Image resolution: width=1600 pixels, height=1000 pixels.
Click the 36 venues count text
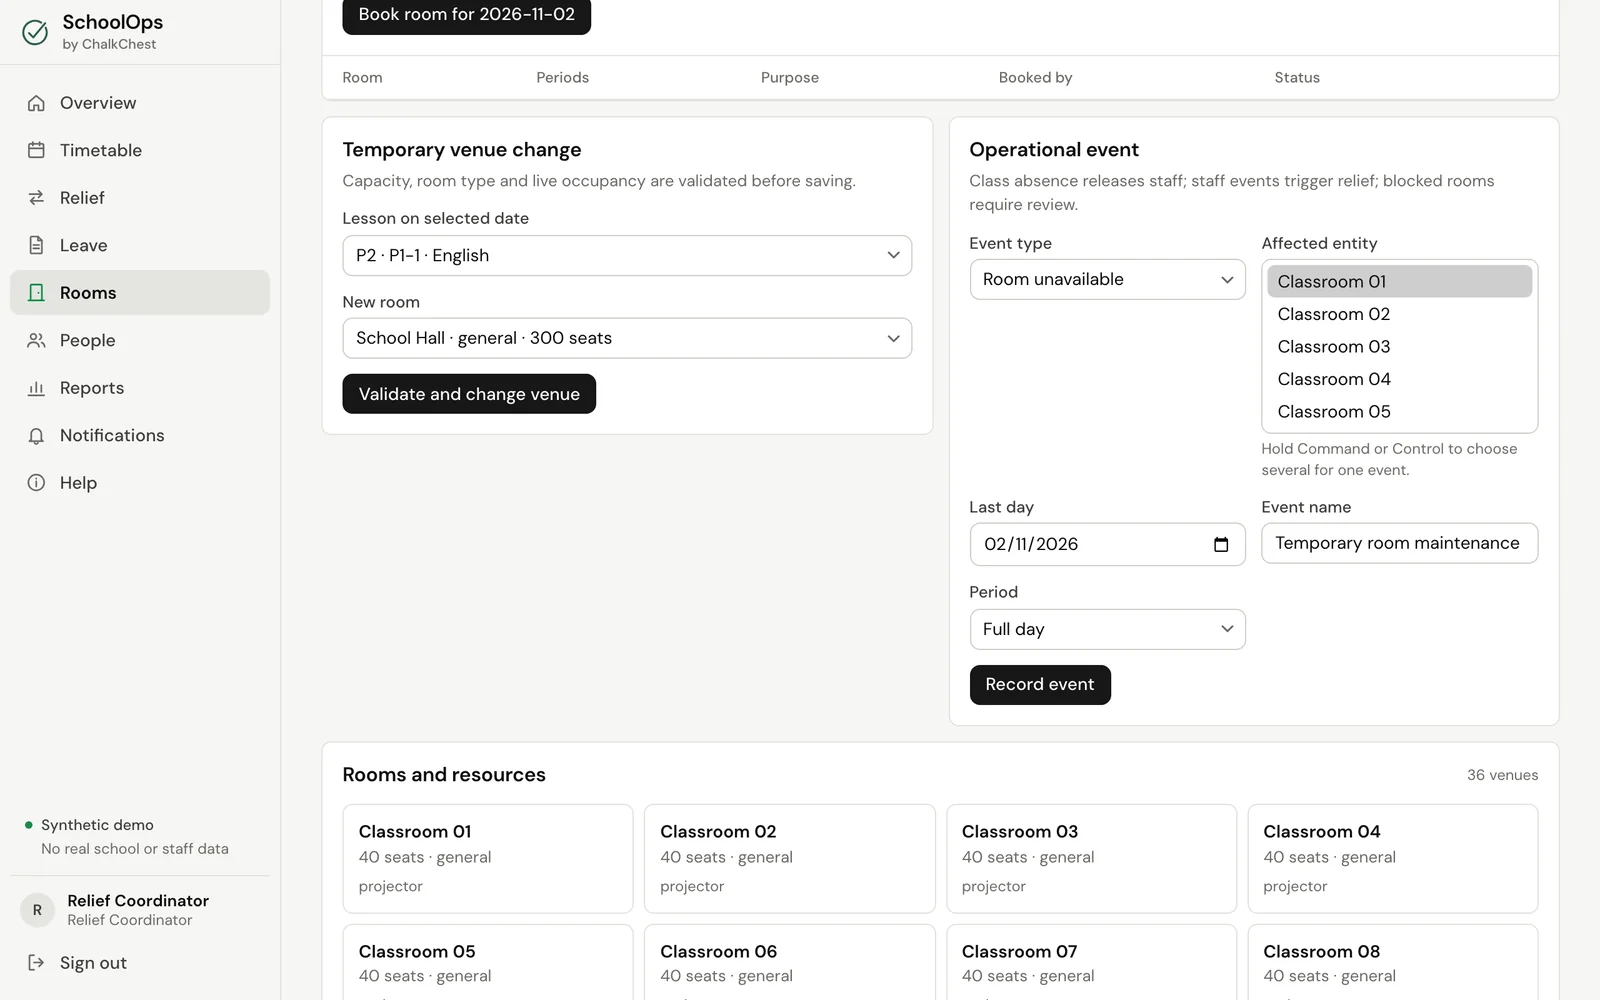[x=1502, y=775]
